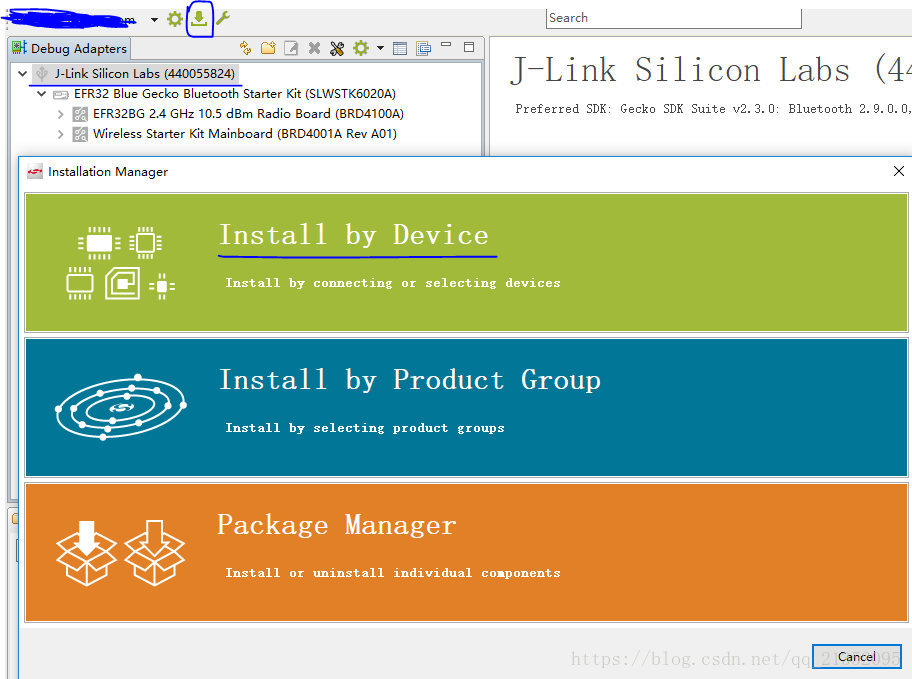Screen dimensions: 912x679
Task: Expand Wireless Starter Kit Mainboard node
Action: 60,134
